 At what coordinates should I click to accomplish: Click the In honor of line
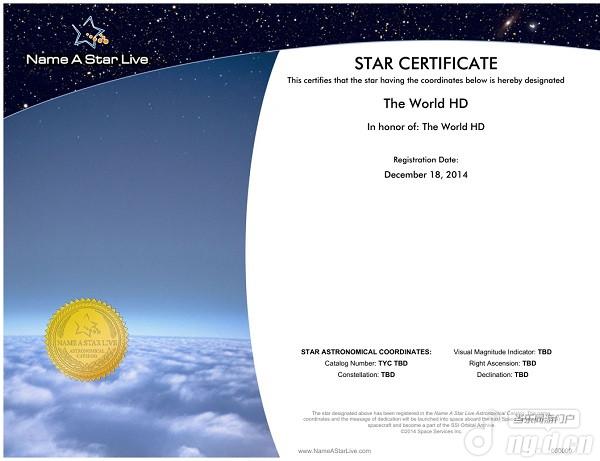click(x=426, y=127)
